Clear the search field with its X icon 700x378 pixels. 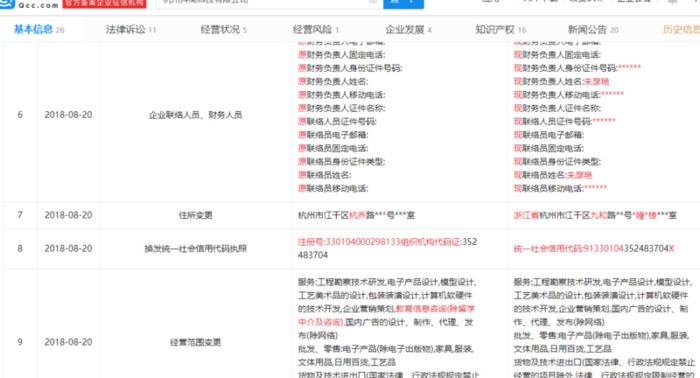pyautogui.click(x=373, y=2)
